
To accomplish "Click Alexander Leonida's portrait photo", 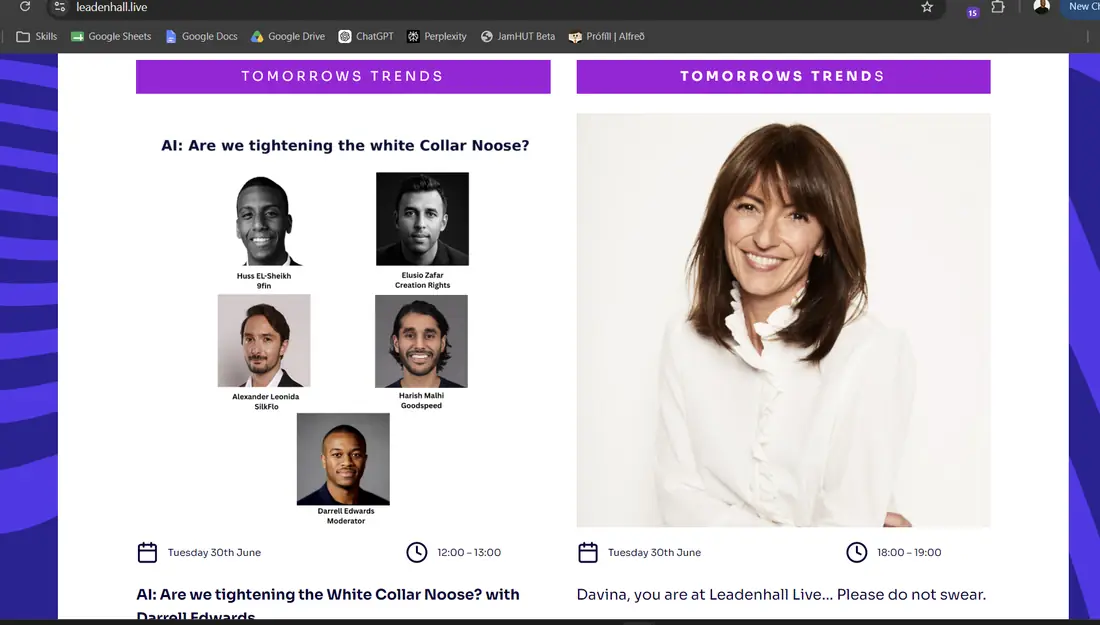I will 264,340.
